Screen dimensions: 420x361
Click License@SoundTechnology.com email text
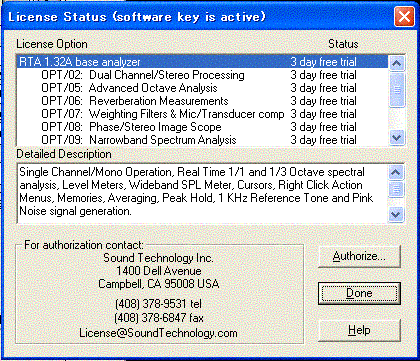tap(158, 333)
